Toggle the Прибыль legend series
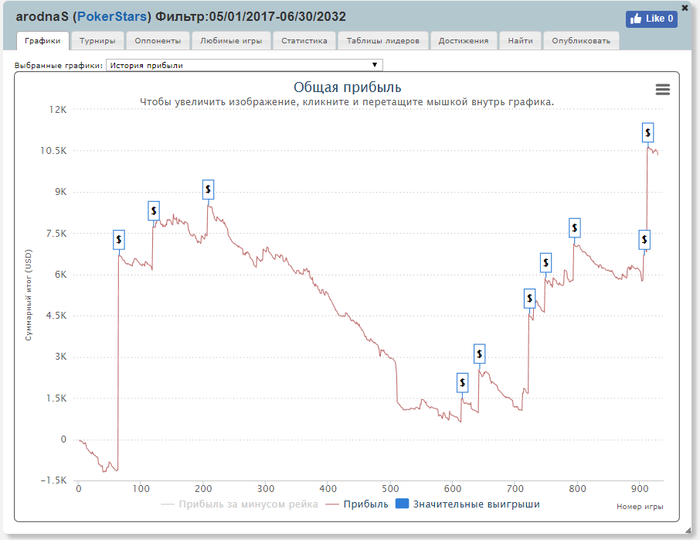The width and height of the screenshot is (700, 540). pyautogui.click(x=357, y=504)
